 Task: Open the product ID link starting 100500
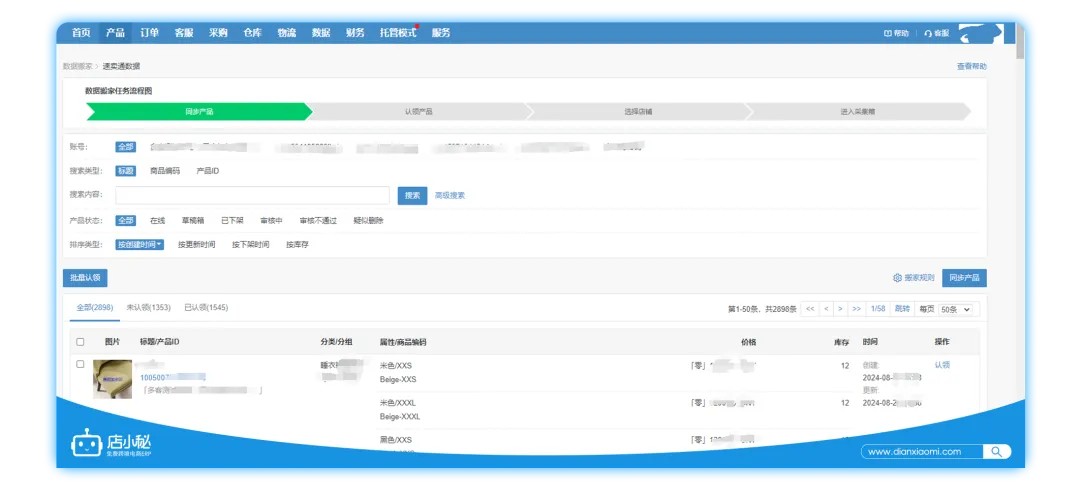coord(173,377)
